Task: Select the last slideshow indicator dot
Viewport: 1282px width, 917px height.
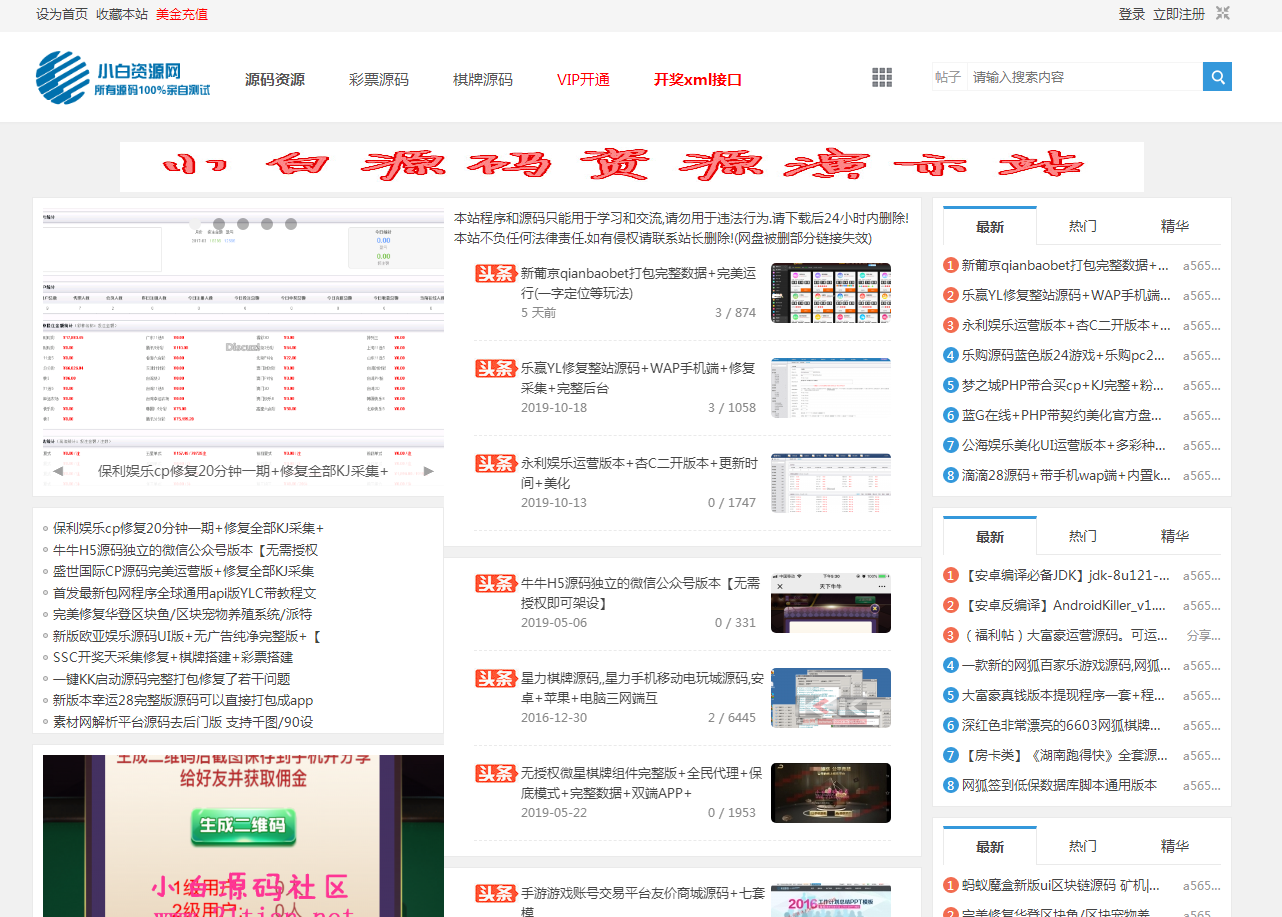Action: point(291,224)
